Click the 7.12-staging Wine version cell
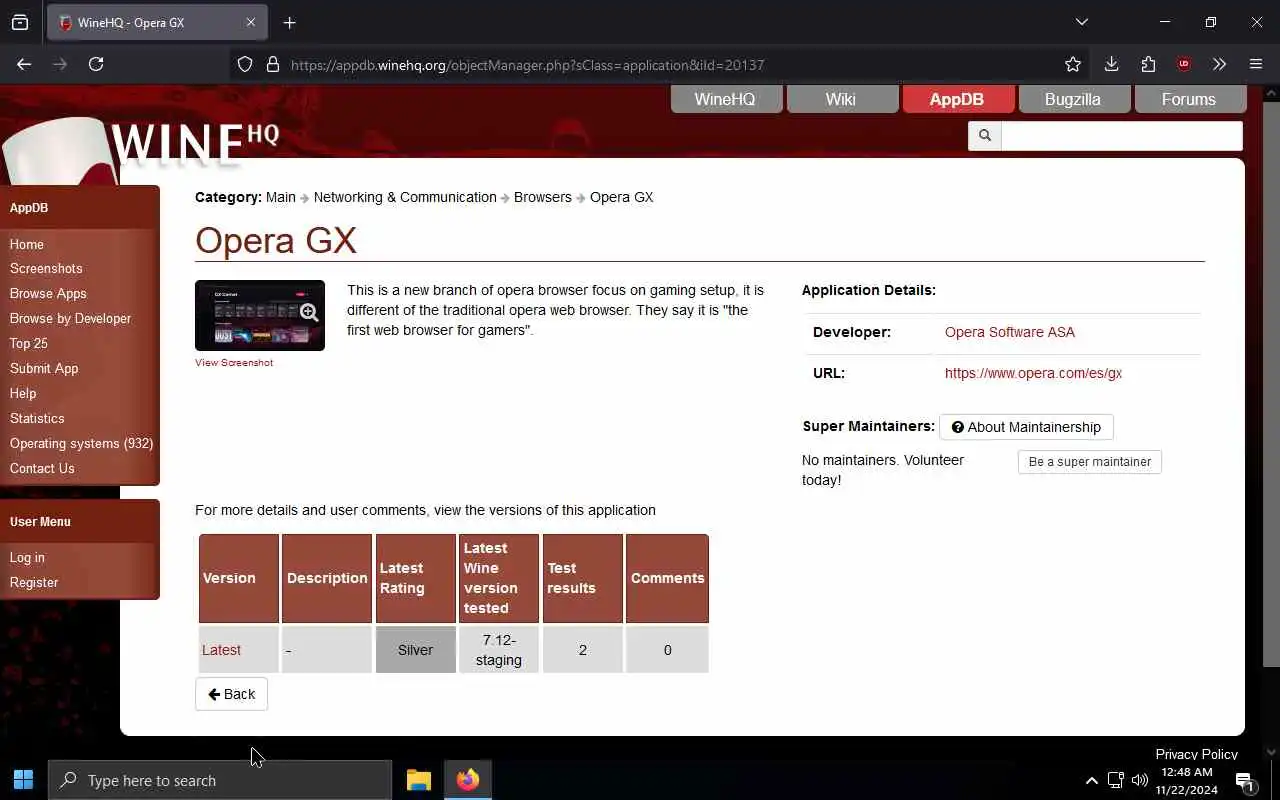Image resolution: width=1280 pixels, height=800 pixels. pos(499,650)
